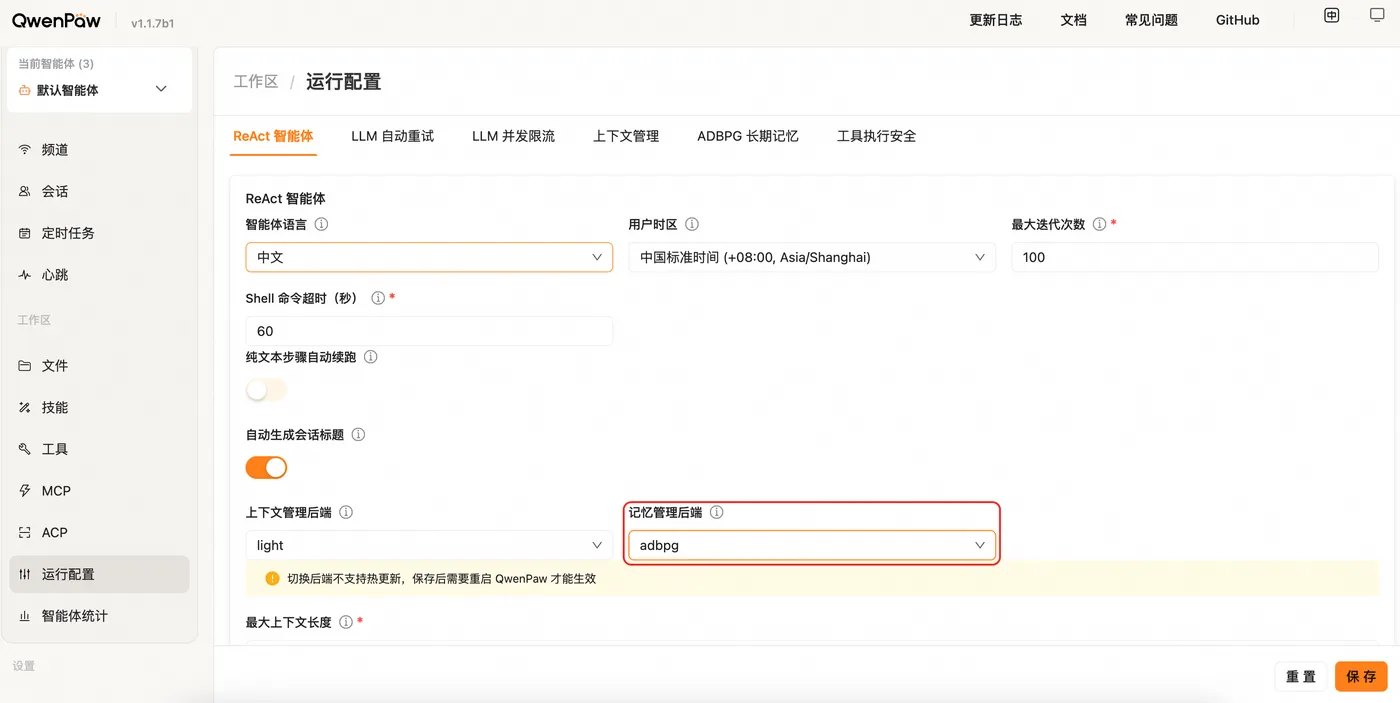This screenshot has width=1400, height=703.
Task: Click the orange 保存 button
Action: tap(1361, 676)
